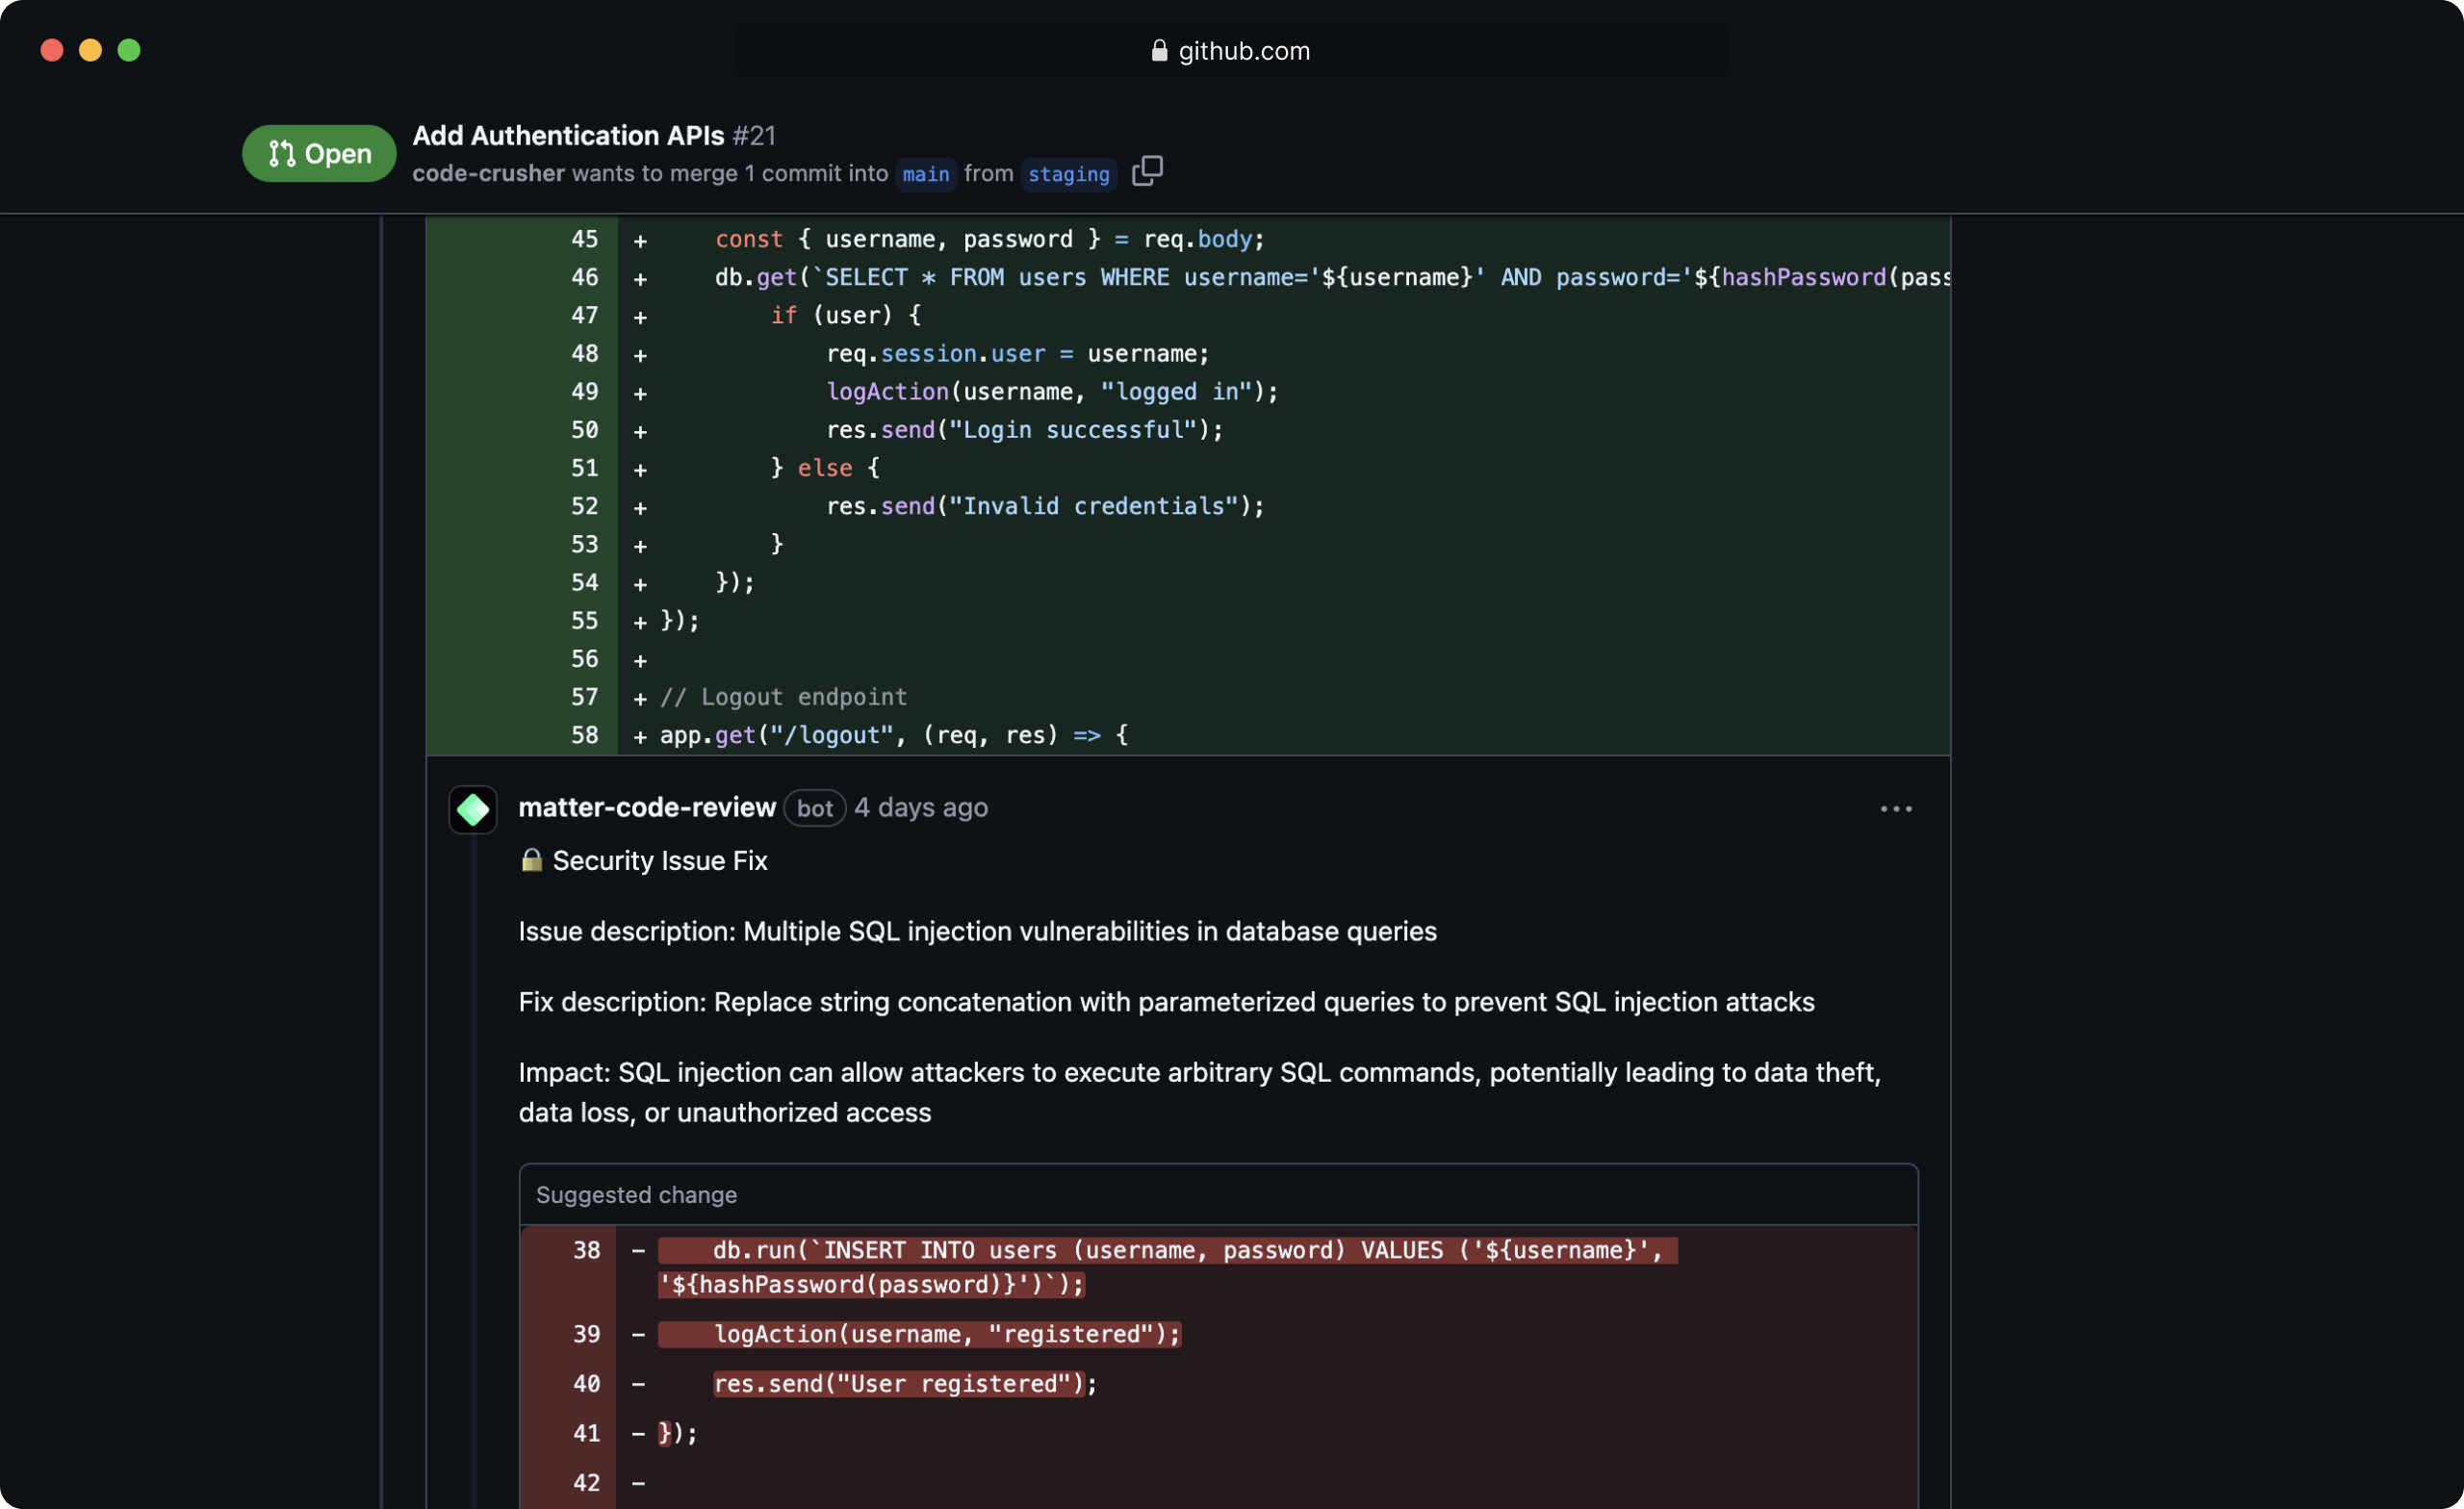Click suggested change line number 38
This screenshot has width=2464, height=1509.
click(587, 1250)
